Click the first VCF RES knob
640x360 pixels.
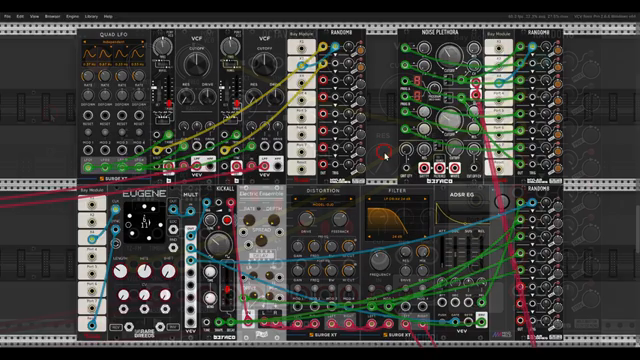(186, 97)
